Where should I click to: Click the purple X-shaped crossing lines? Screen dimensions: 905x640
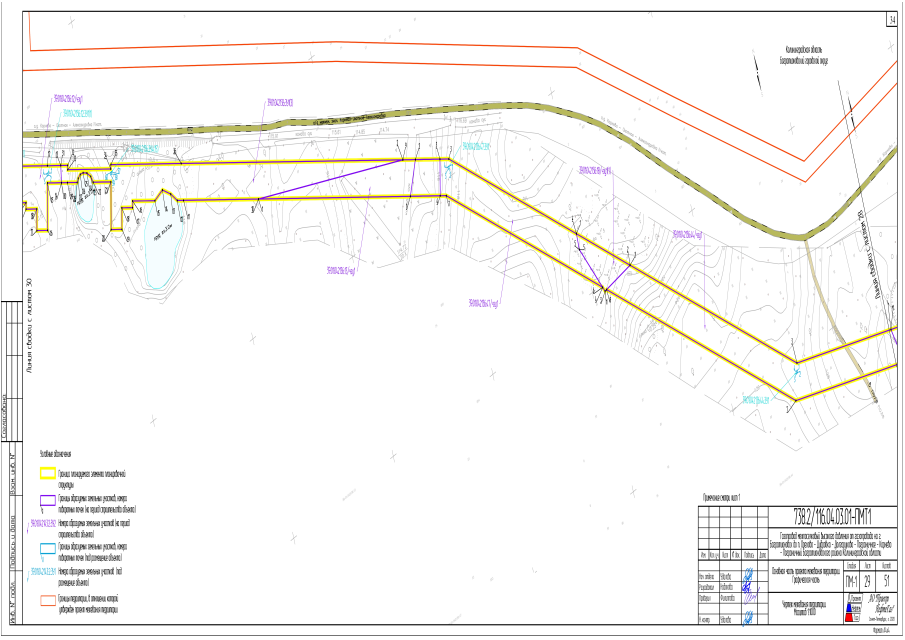click(x=608, y=272)
